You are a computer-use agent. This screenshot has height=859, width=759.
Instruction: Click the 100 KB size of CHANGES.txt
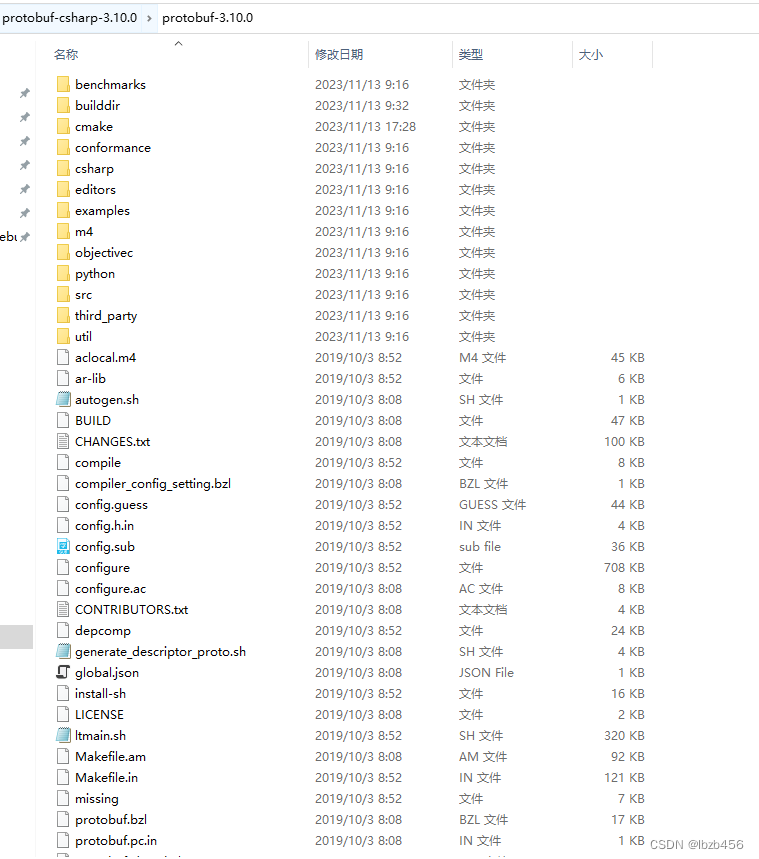[624, 442]
